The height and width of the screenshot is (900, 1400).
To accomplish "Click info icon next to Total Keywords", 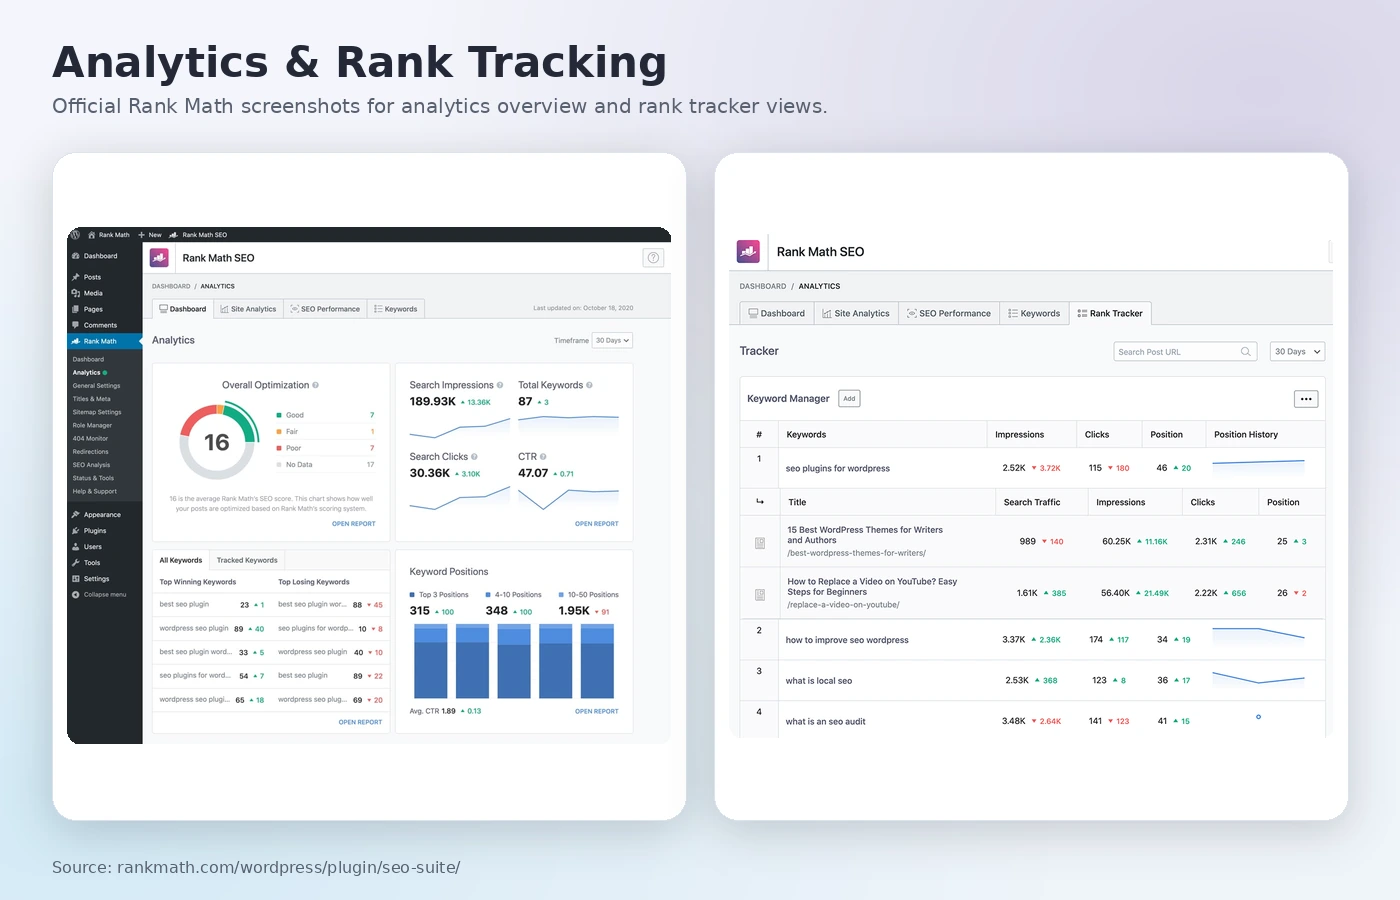I will coord(589,385).
